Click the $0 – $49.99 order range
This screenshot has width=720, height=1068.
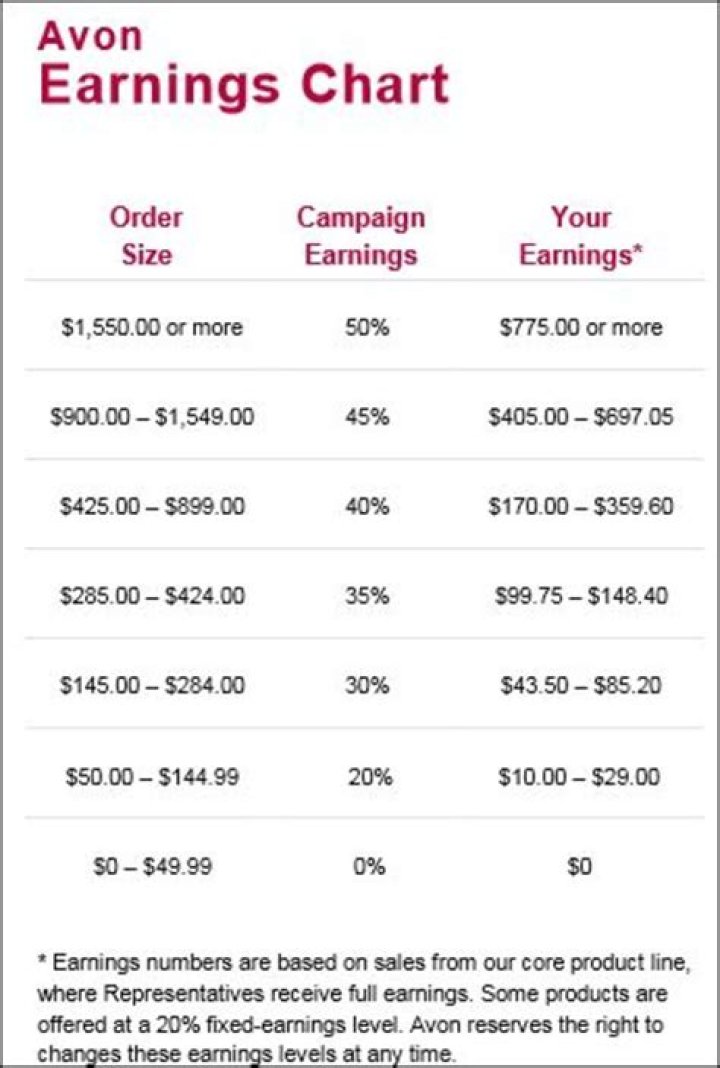click(153, 866)
